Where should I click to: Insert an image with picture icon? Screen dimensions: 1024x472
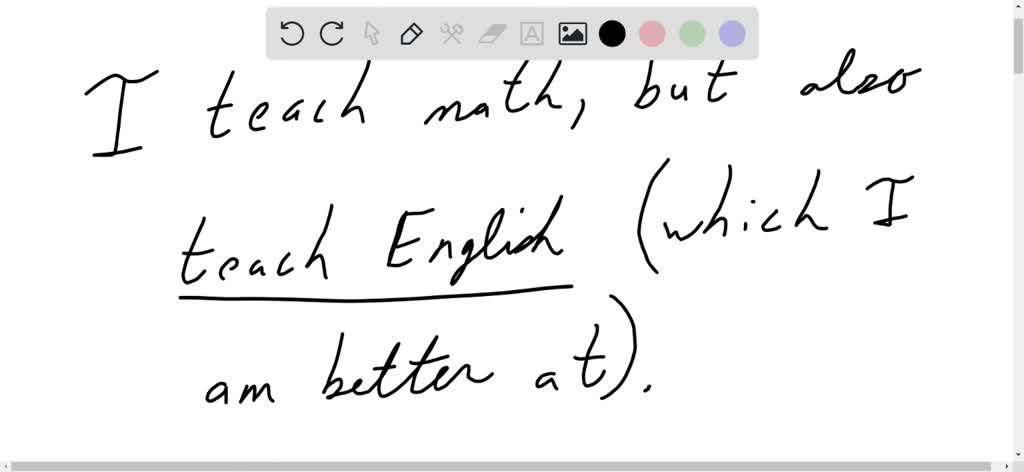click(572, 33)
